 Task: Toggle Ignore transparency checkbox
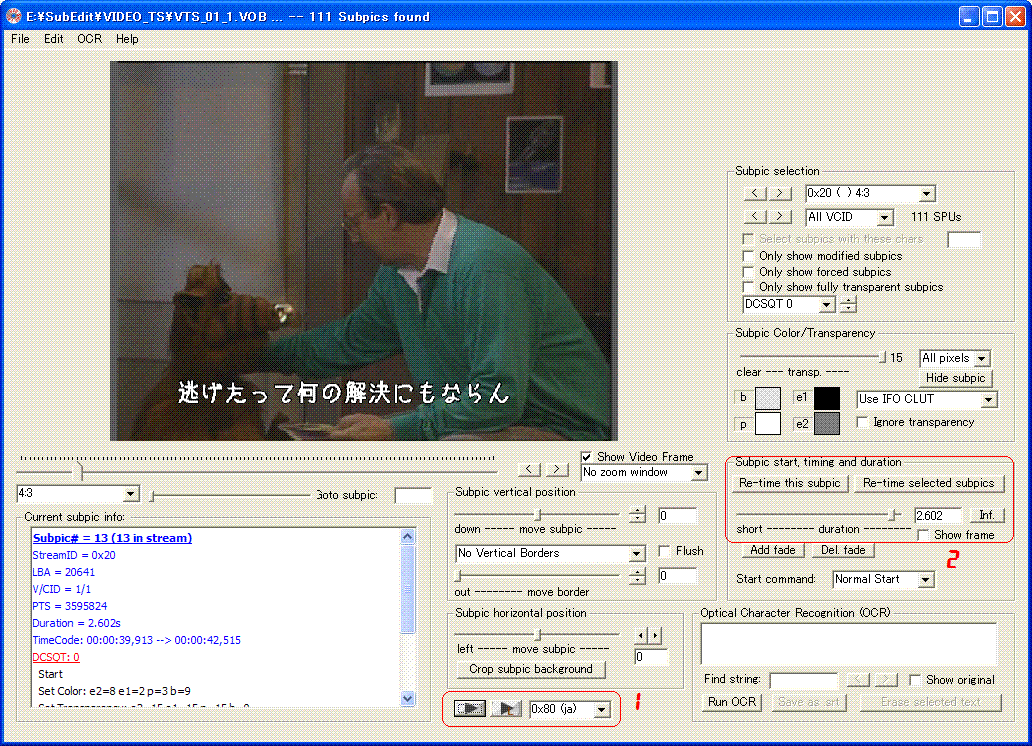click(x=862, y=422)
